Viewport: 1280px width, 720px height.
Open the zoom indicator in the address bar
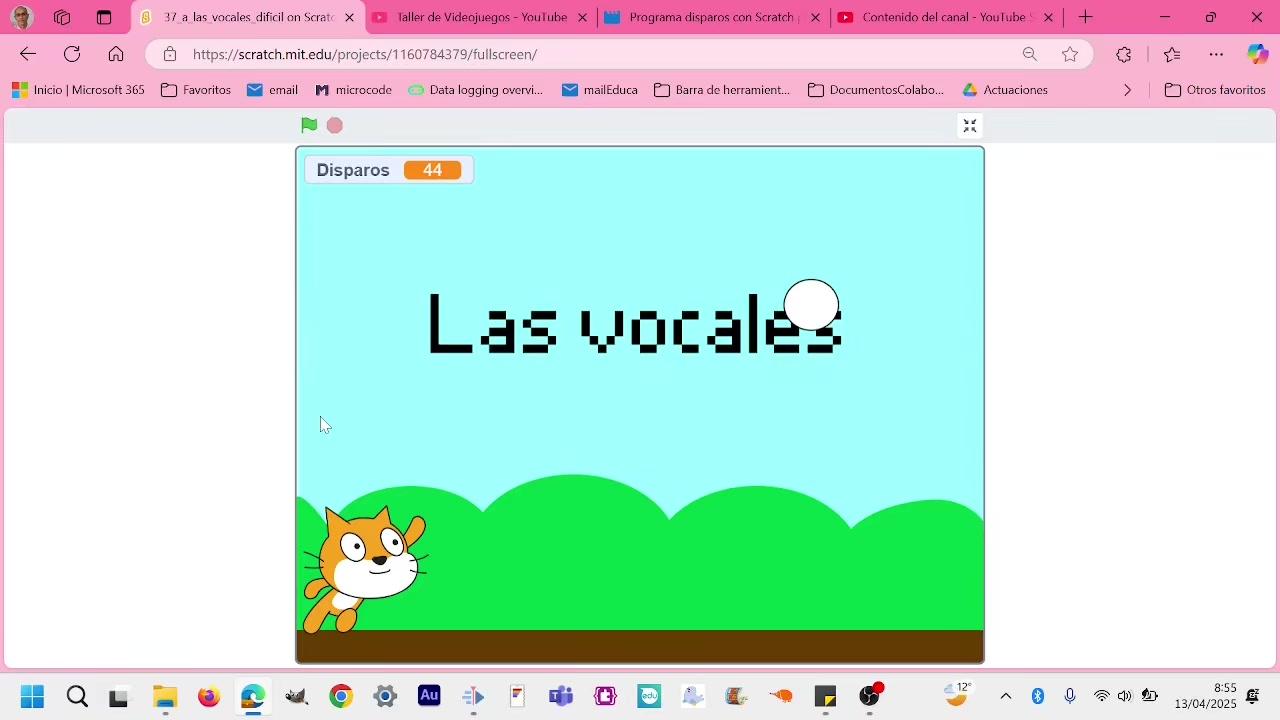(x=1030, y=54)
